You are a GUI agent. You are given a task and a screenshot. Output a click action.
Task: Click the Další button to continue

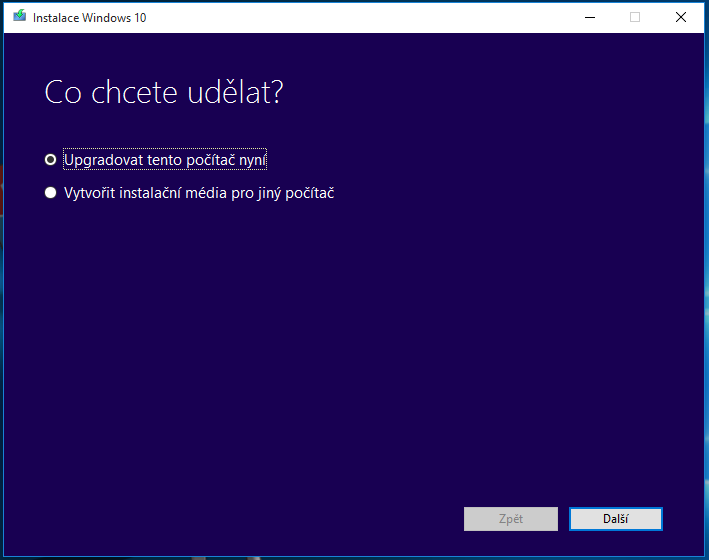(x=615, y=519)
